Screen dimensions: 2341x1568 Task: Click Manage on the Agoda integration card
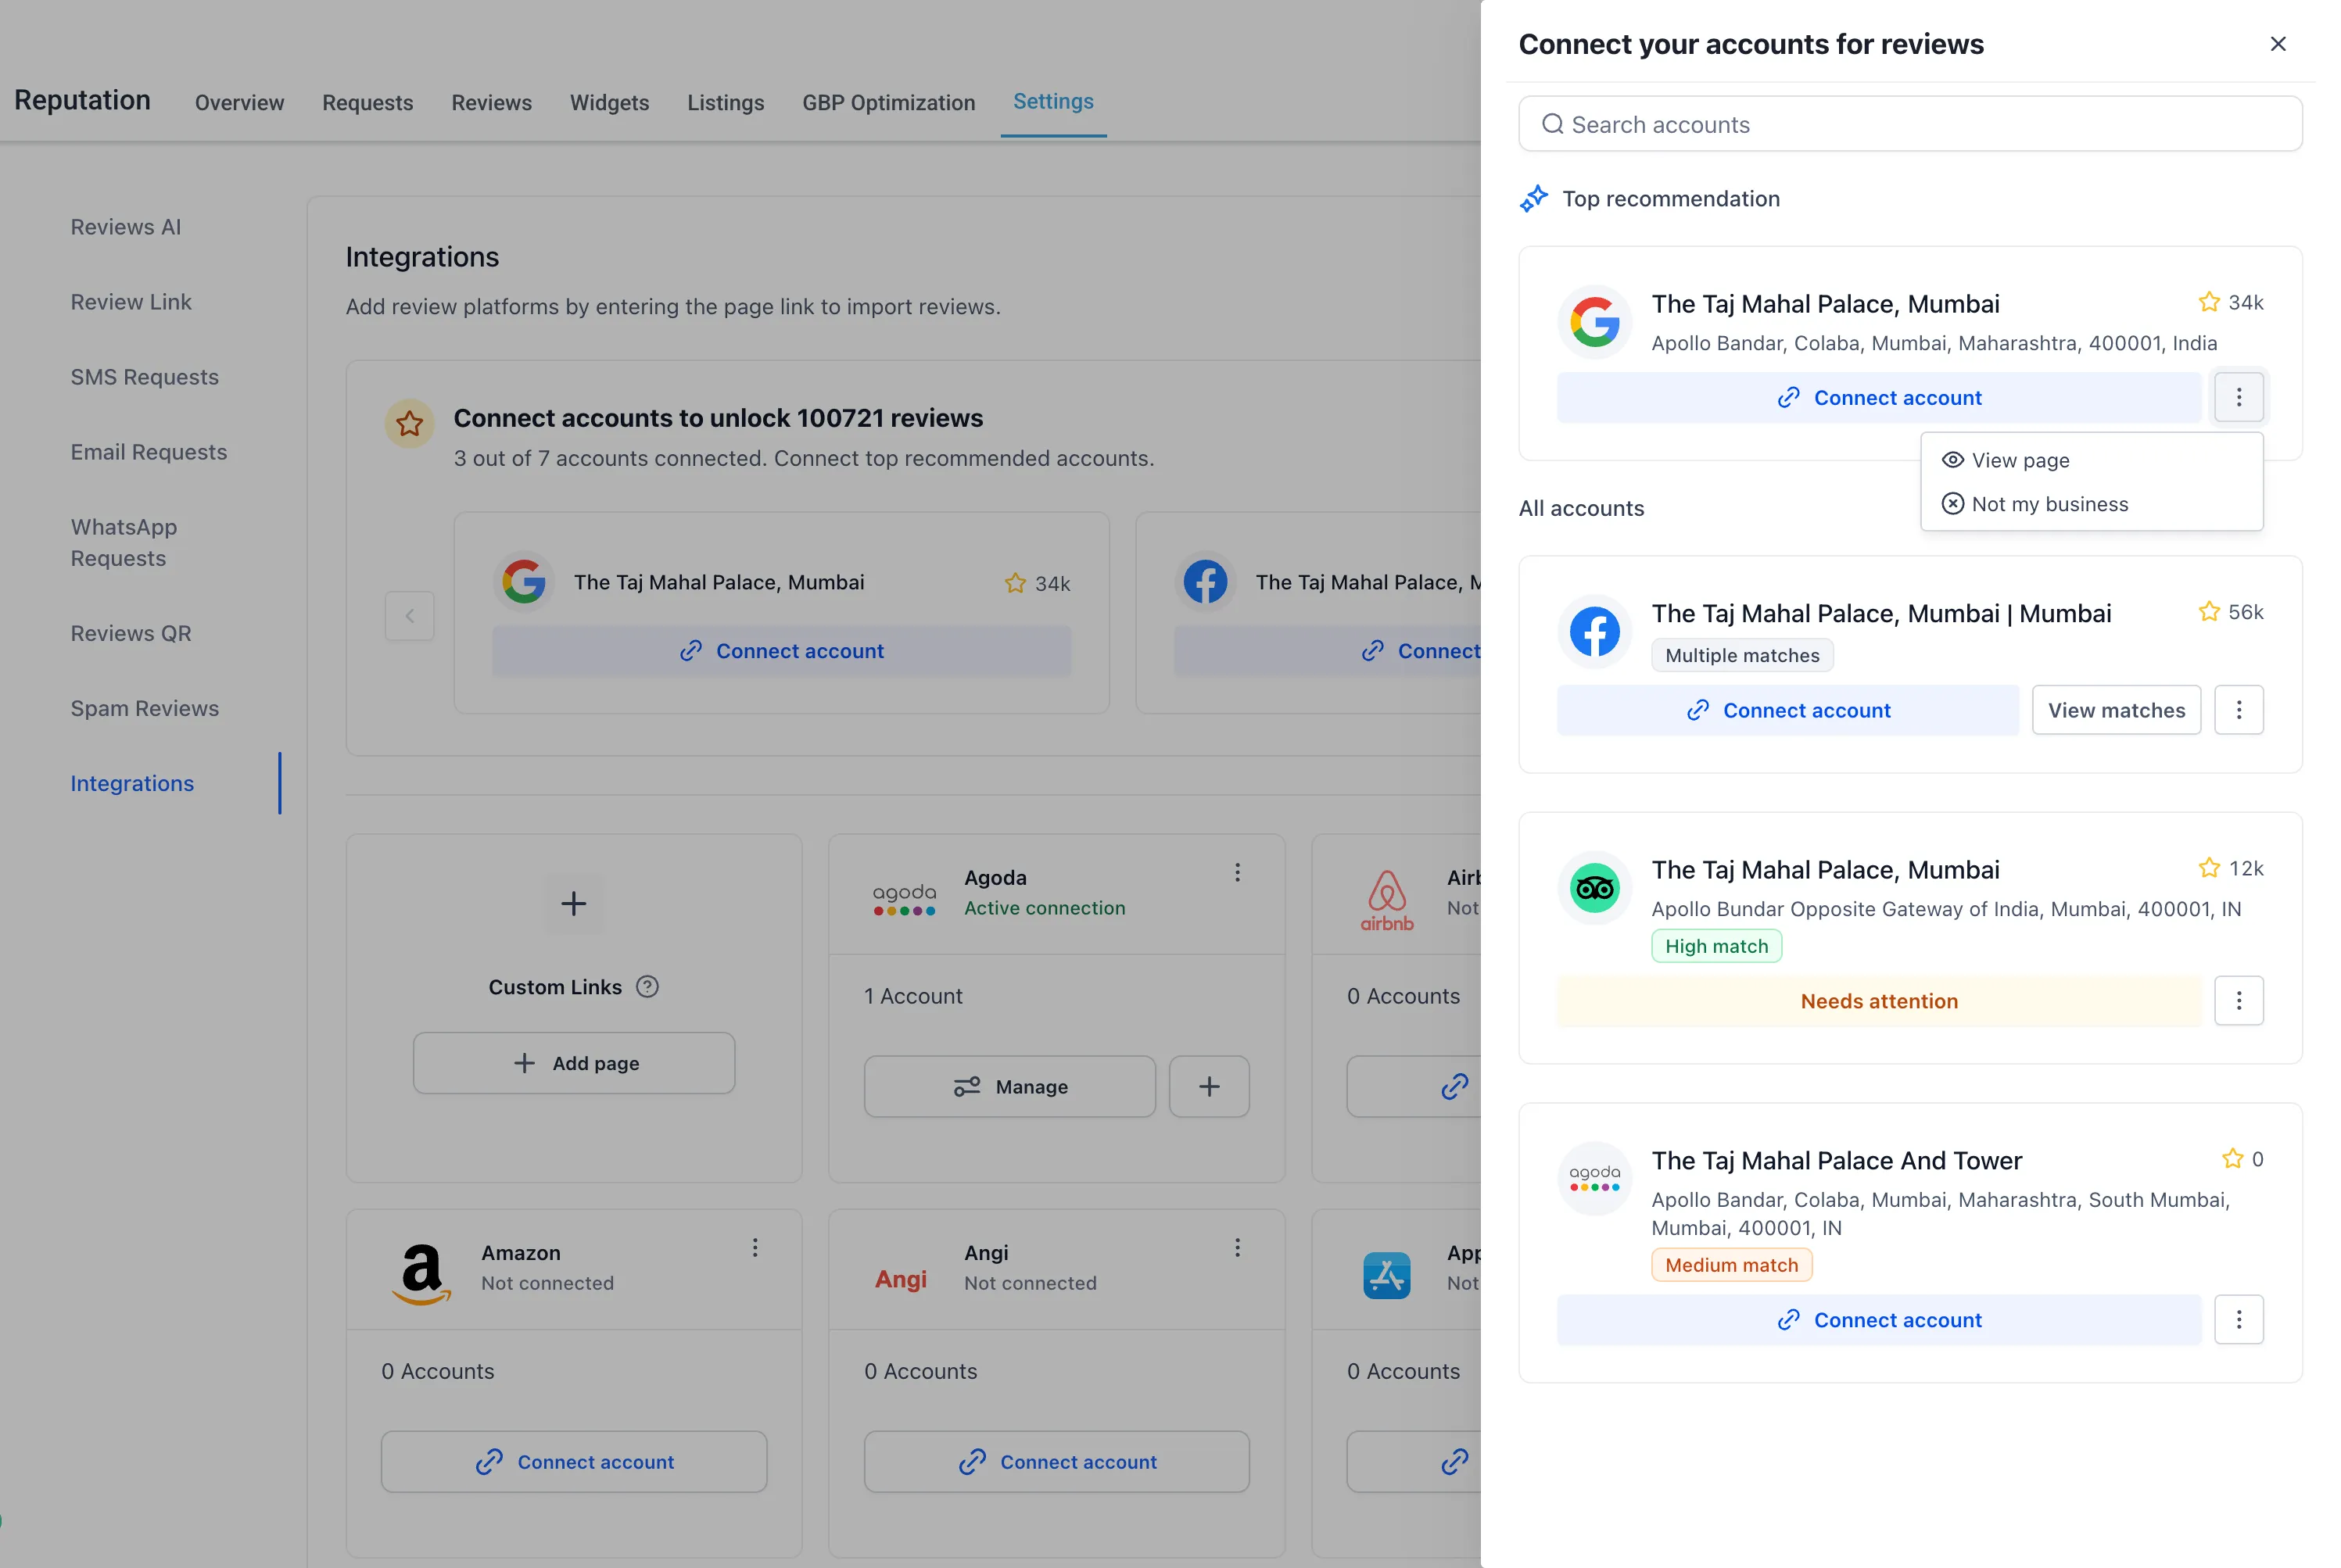(x=1009, y=1086)
